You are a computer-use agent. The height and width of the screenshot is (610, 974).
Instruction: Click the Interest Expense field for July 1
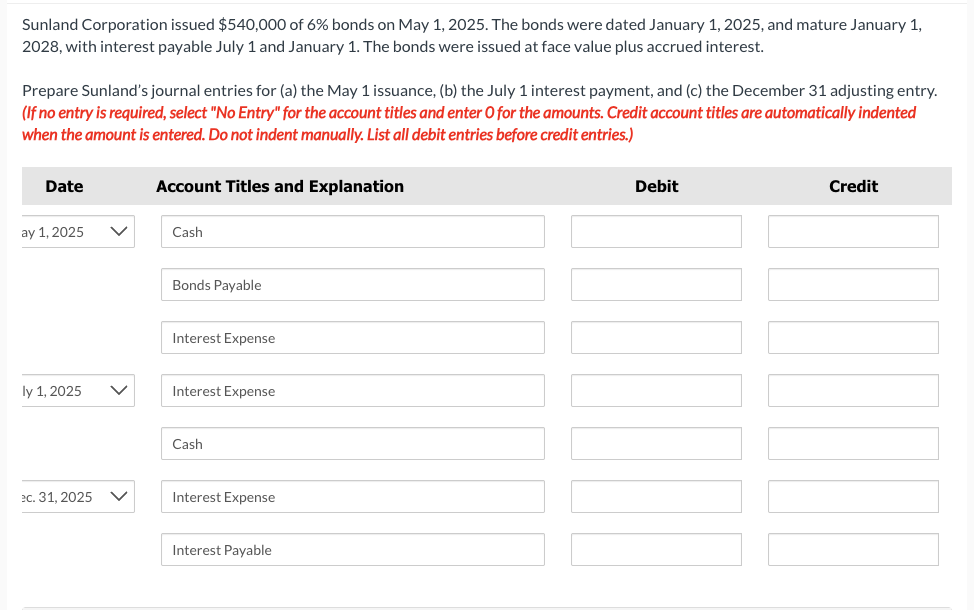(352, 390)
